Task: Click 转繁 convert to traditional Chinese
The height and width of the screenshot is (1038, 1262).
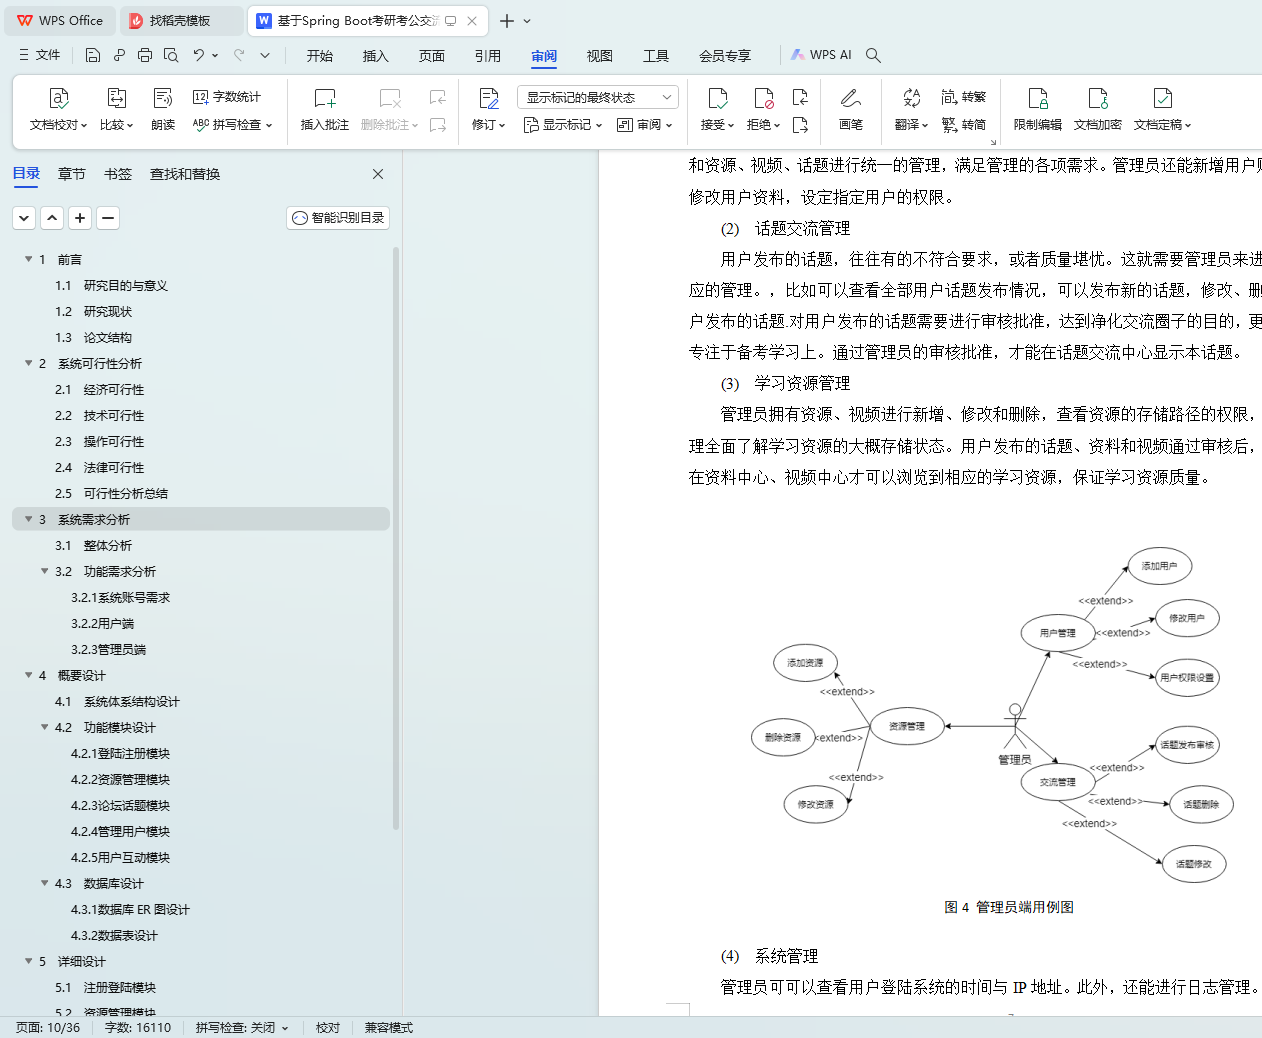Action: coord(964,97)
